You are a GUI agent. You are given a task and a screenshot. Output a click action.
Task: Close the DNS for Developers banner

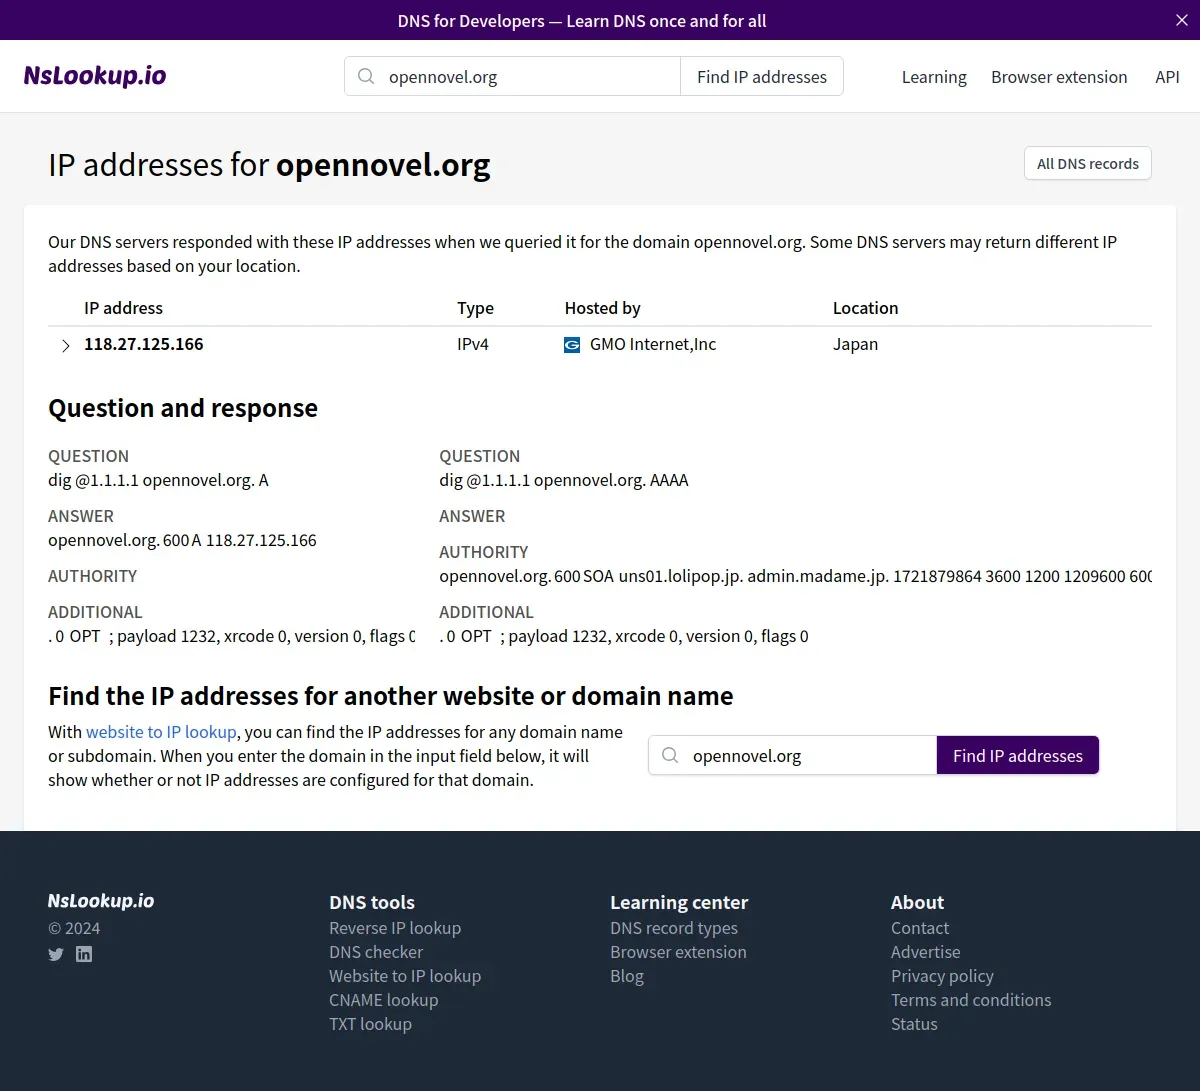[x=1182, y=20]
